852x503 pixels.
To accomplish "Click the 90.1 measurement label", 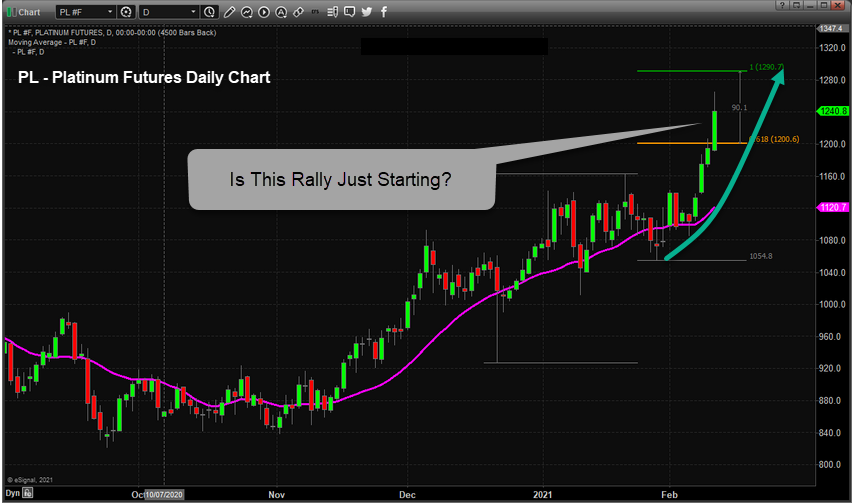I will 739,108.
